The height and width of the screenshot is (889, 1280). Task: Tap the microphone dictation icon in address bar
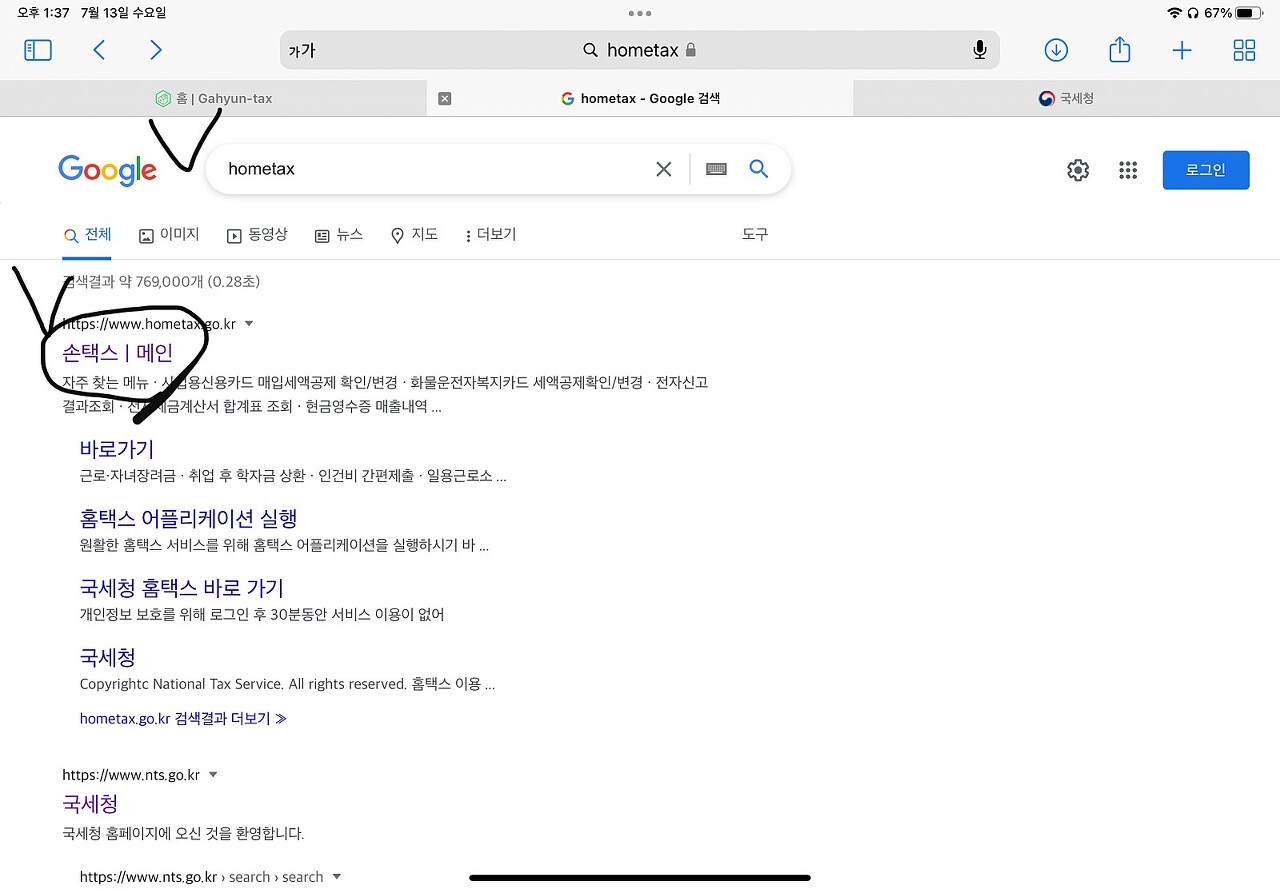point(980,50)
